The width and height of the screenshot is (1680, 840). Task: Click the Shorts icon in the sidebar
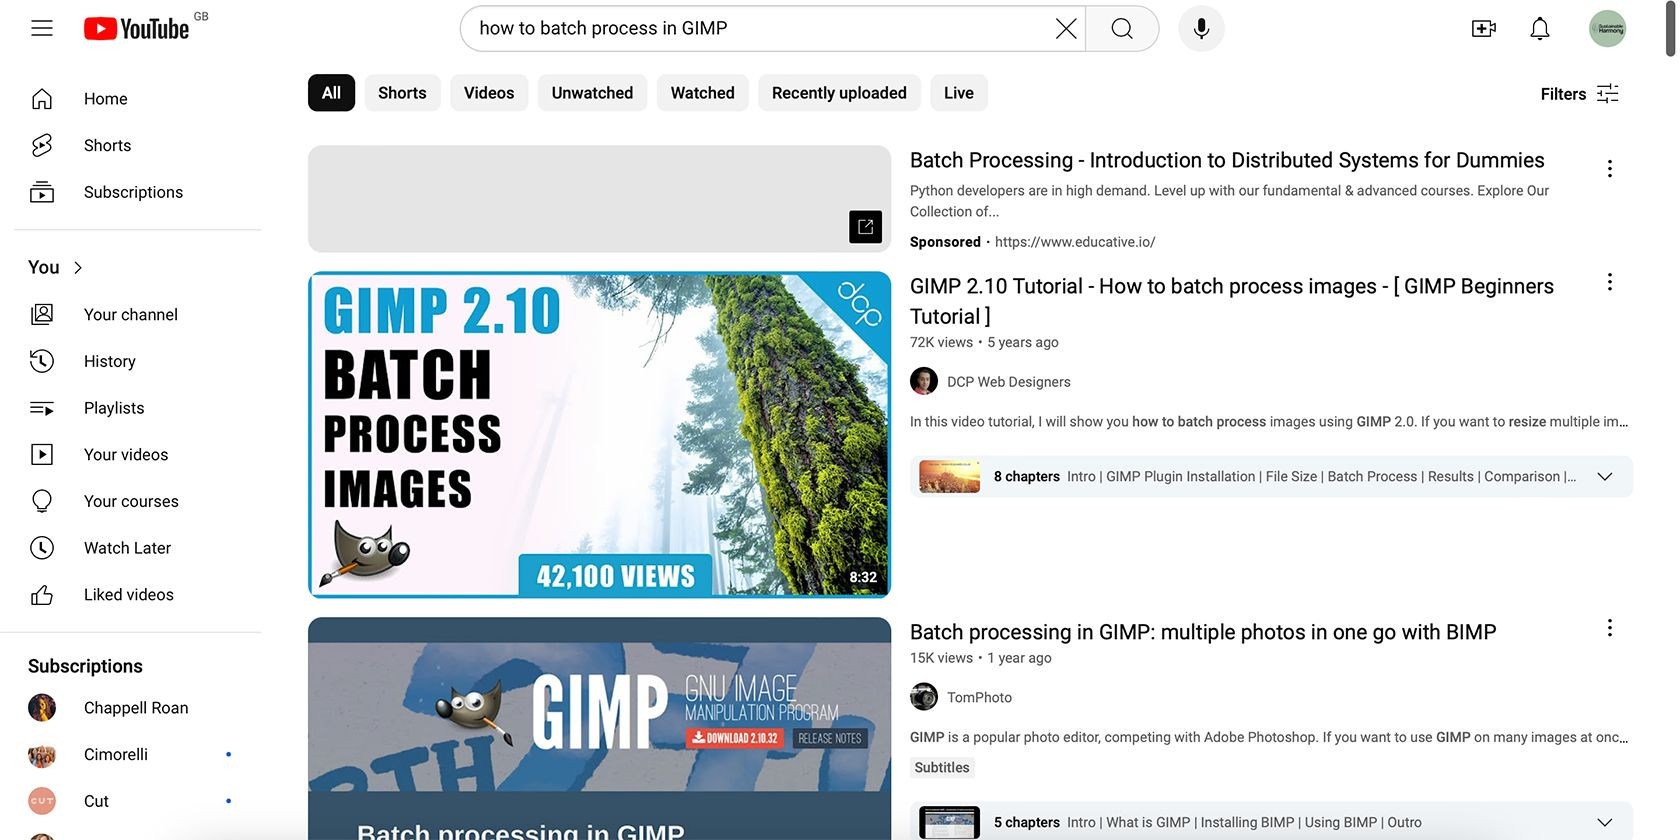click(42, 145)
